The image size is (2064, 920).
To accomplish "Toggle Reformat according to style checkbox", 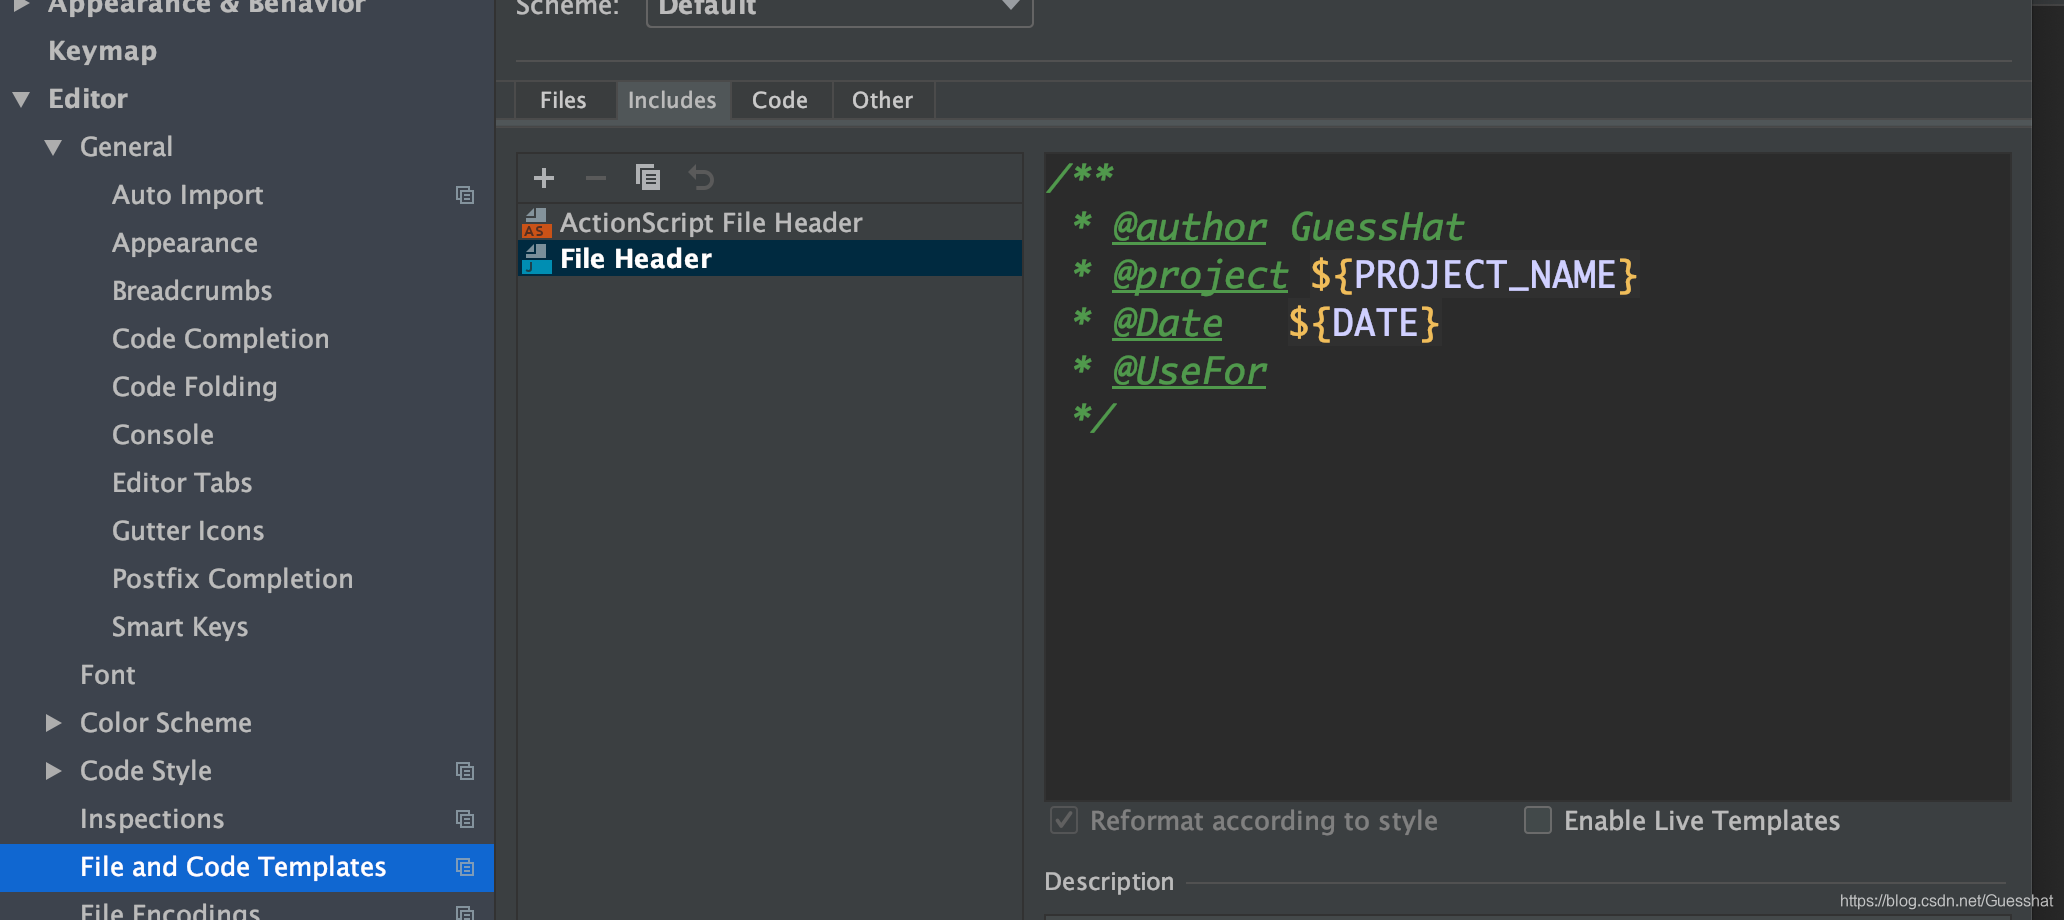I will [x=1064, y=821].
